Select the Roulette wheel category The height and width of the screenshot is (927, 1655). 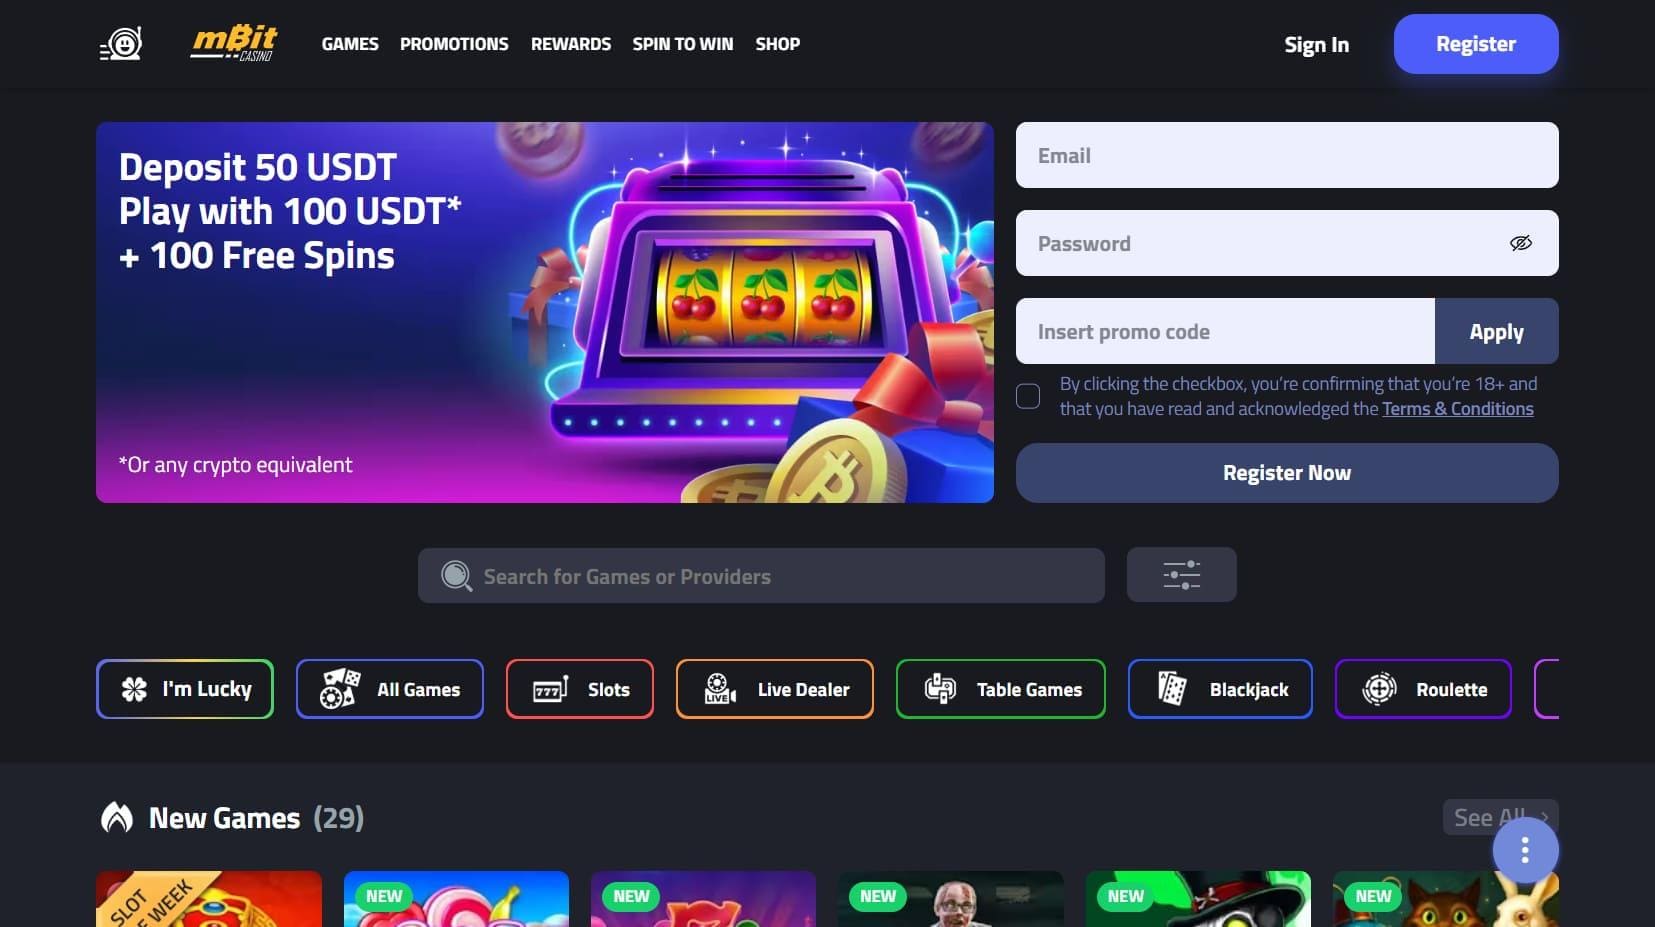1423,689
